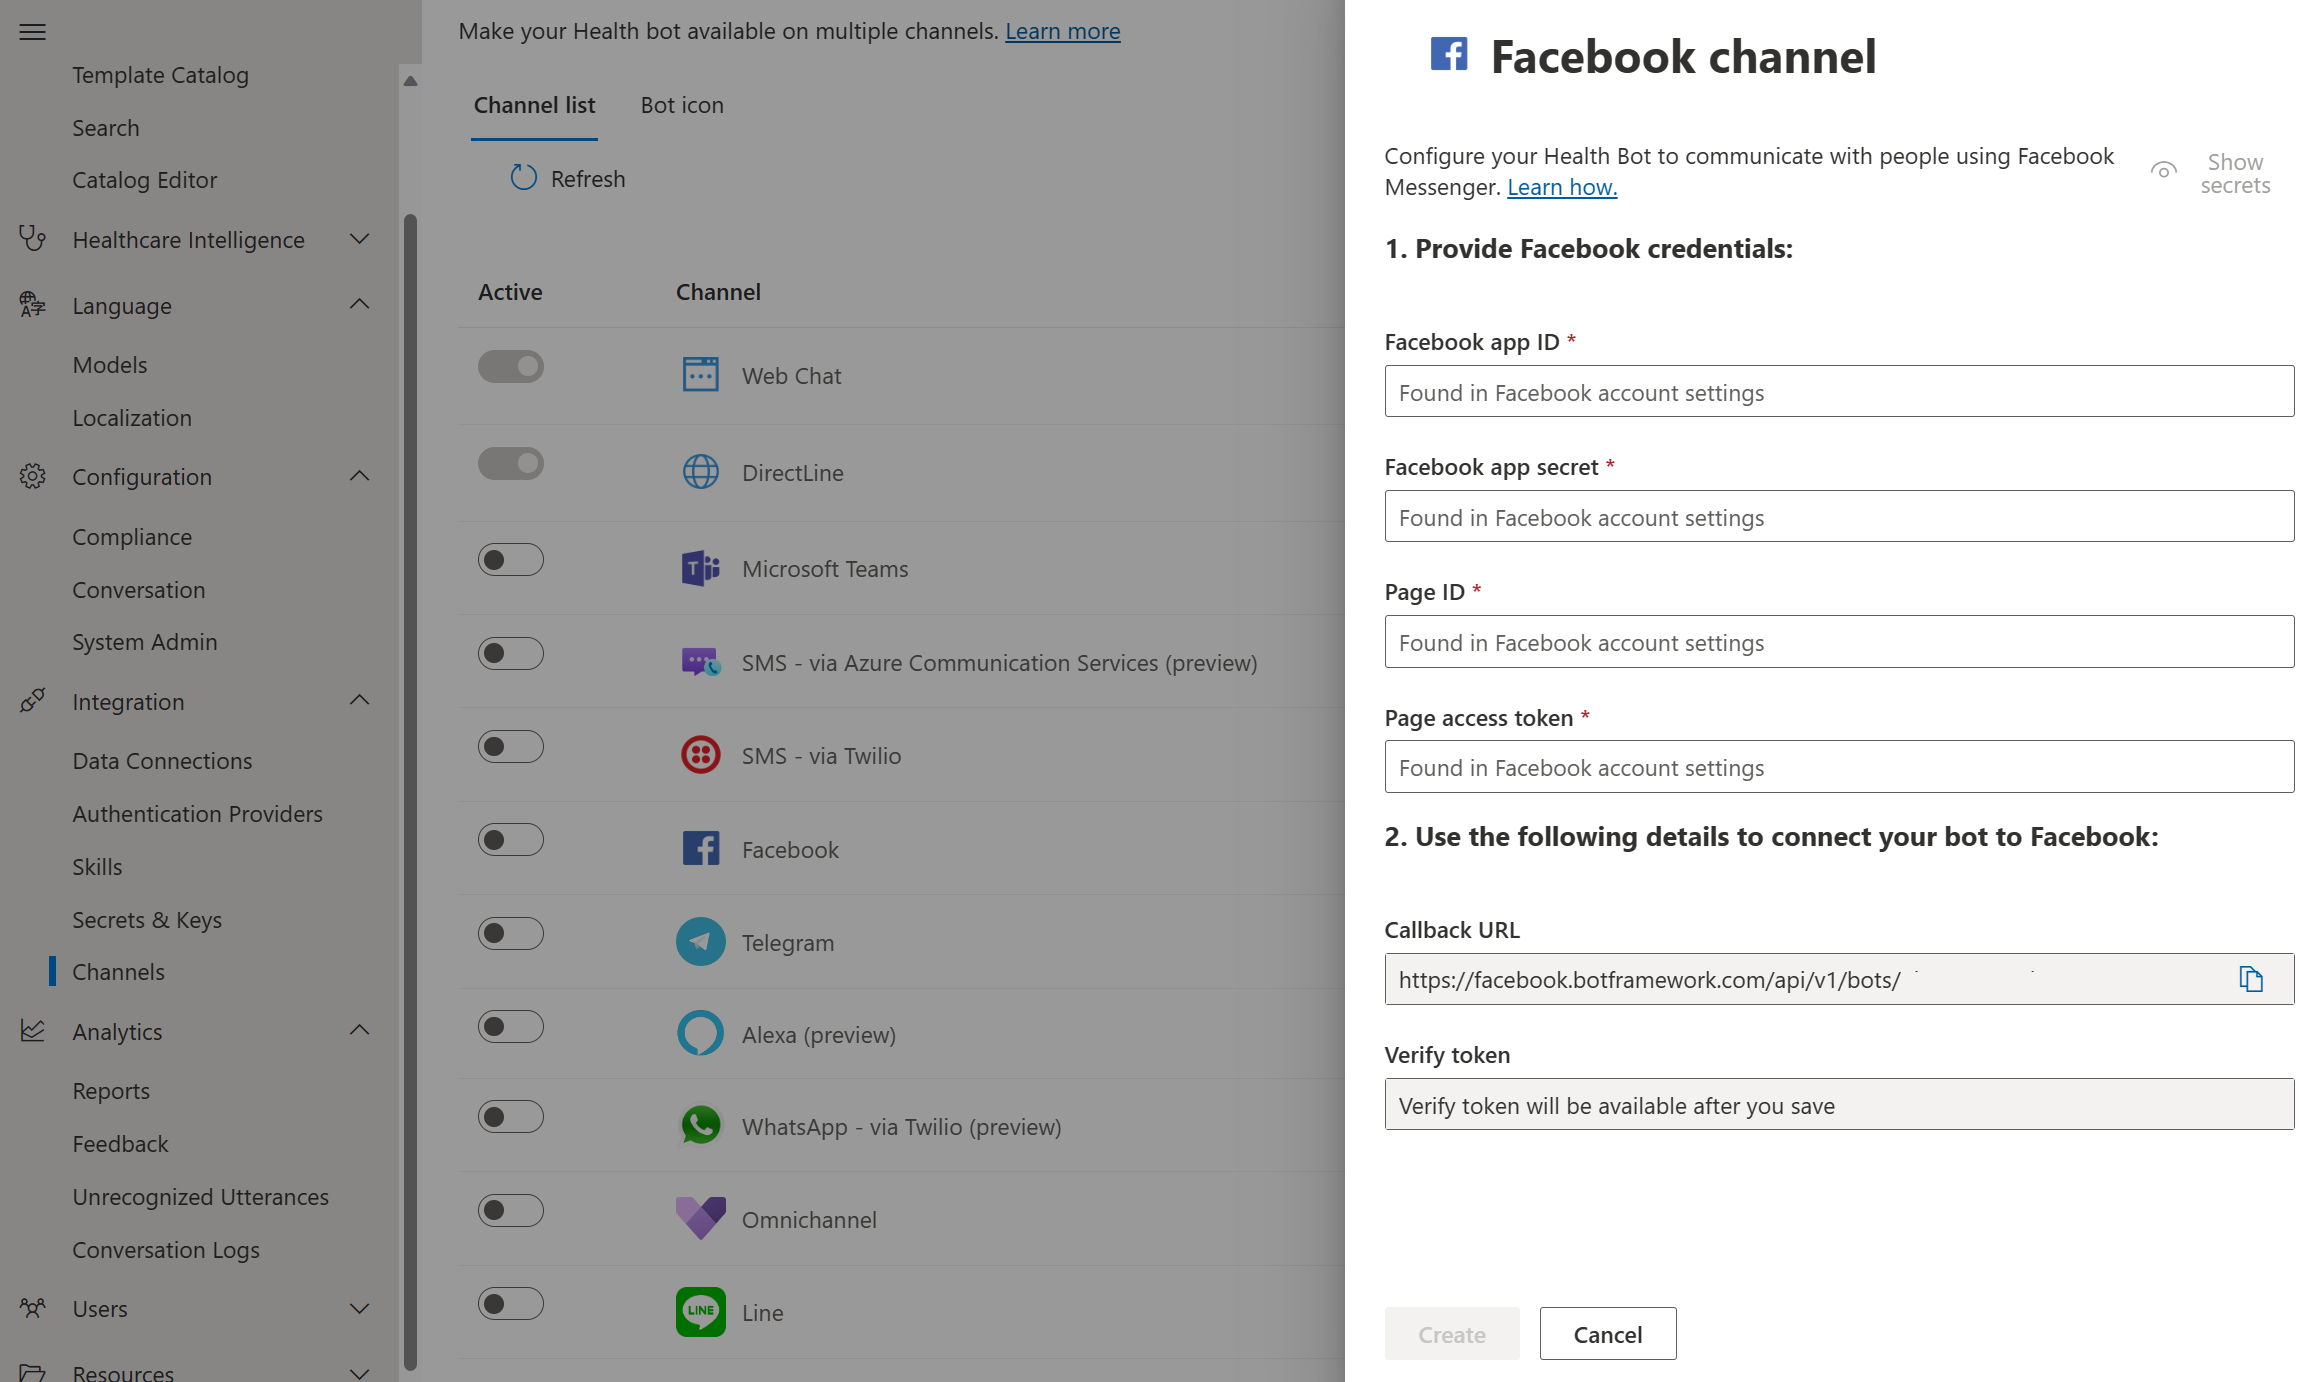
Task: Click the WhatsApp icon
Action: point(700,1126)
